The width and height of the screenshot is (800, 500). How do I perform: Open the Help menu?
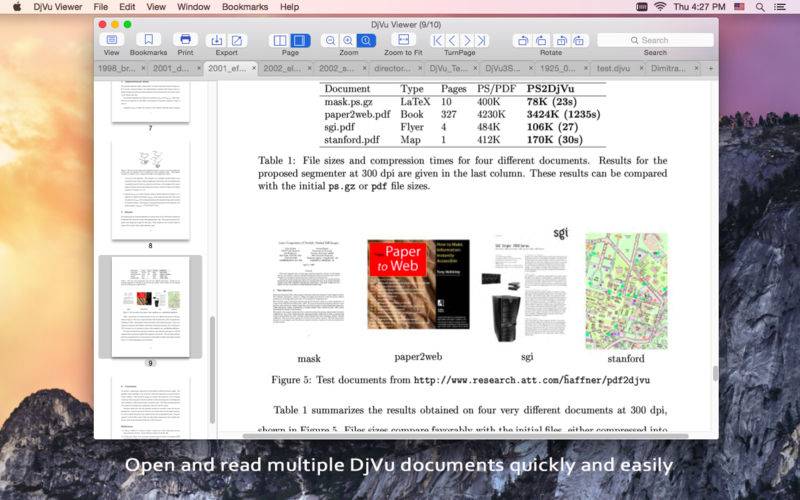289,7
